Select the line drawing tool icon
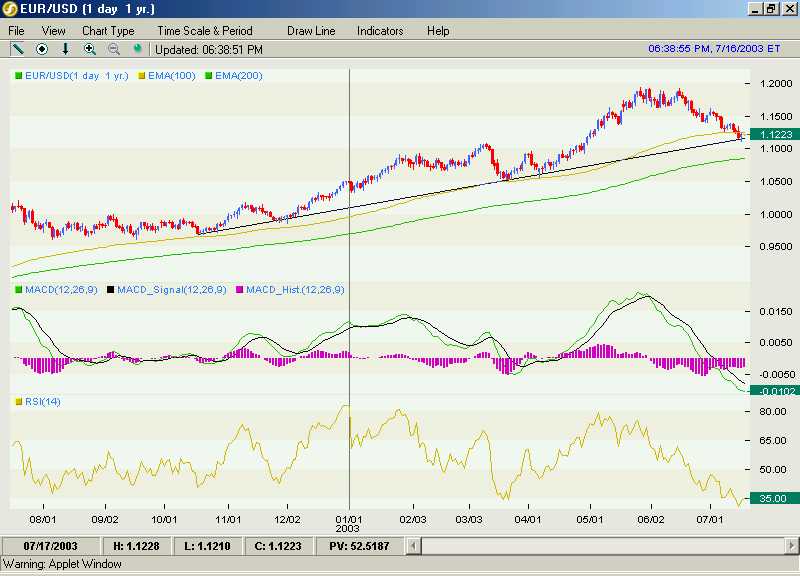 (x=17, y=49)
